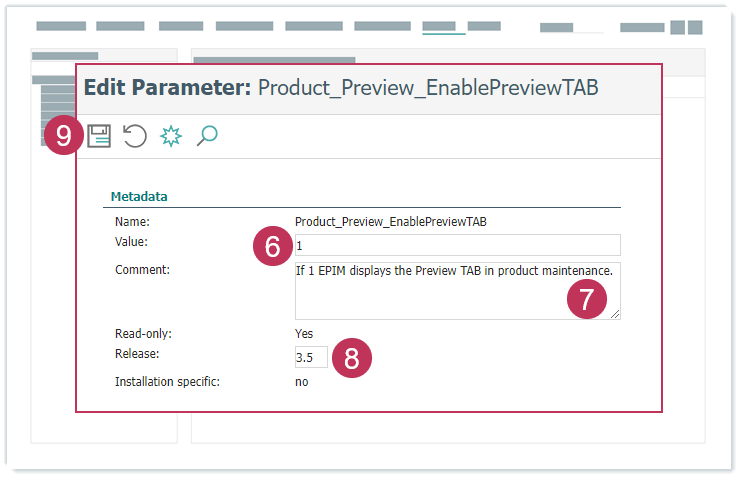The image size is (741, 479).
Task: Click the Edit Parameter dialog title
Action: (341, 87)
